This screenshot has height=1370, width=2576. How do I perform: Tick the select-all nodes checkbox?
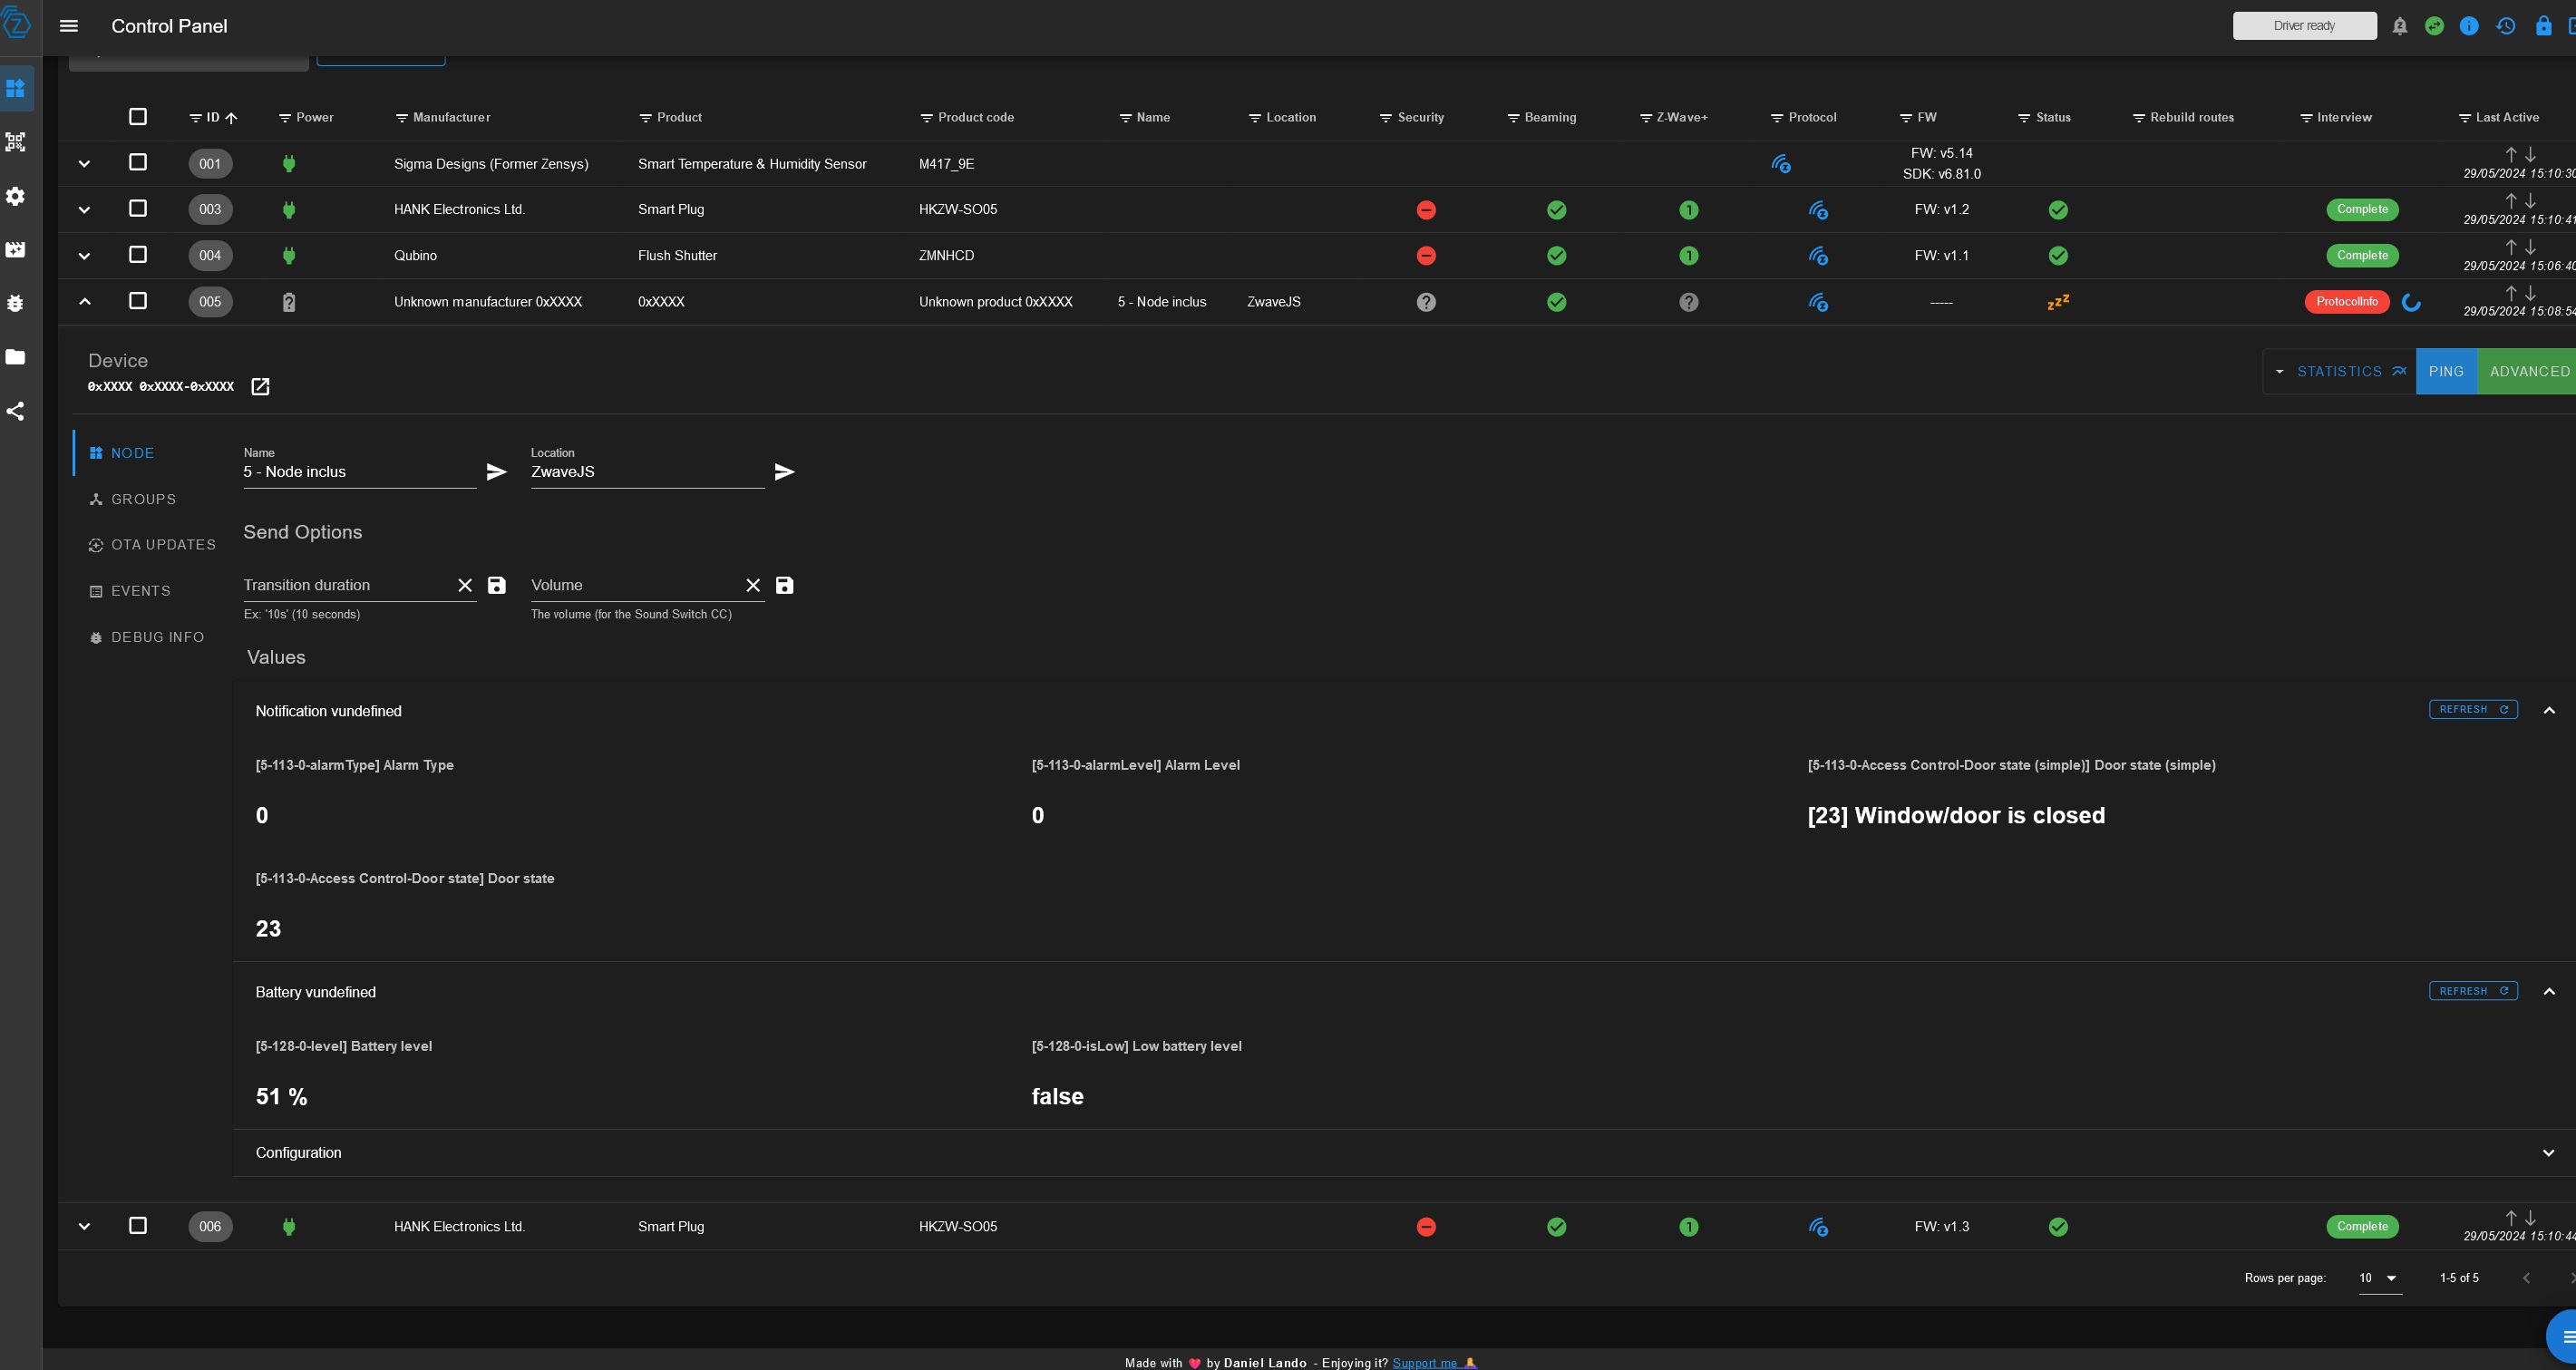pos(138,117)
